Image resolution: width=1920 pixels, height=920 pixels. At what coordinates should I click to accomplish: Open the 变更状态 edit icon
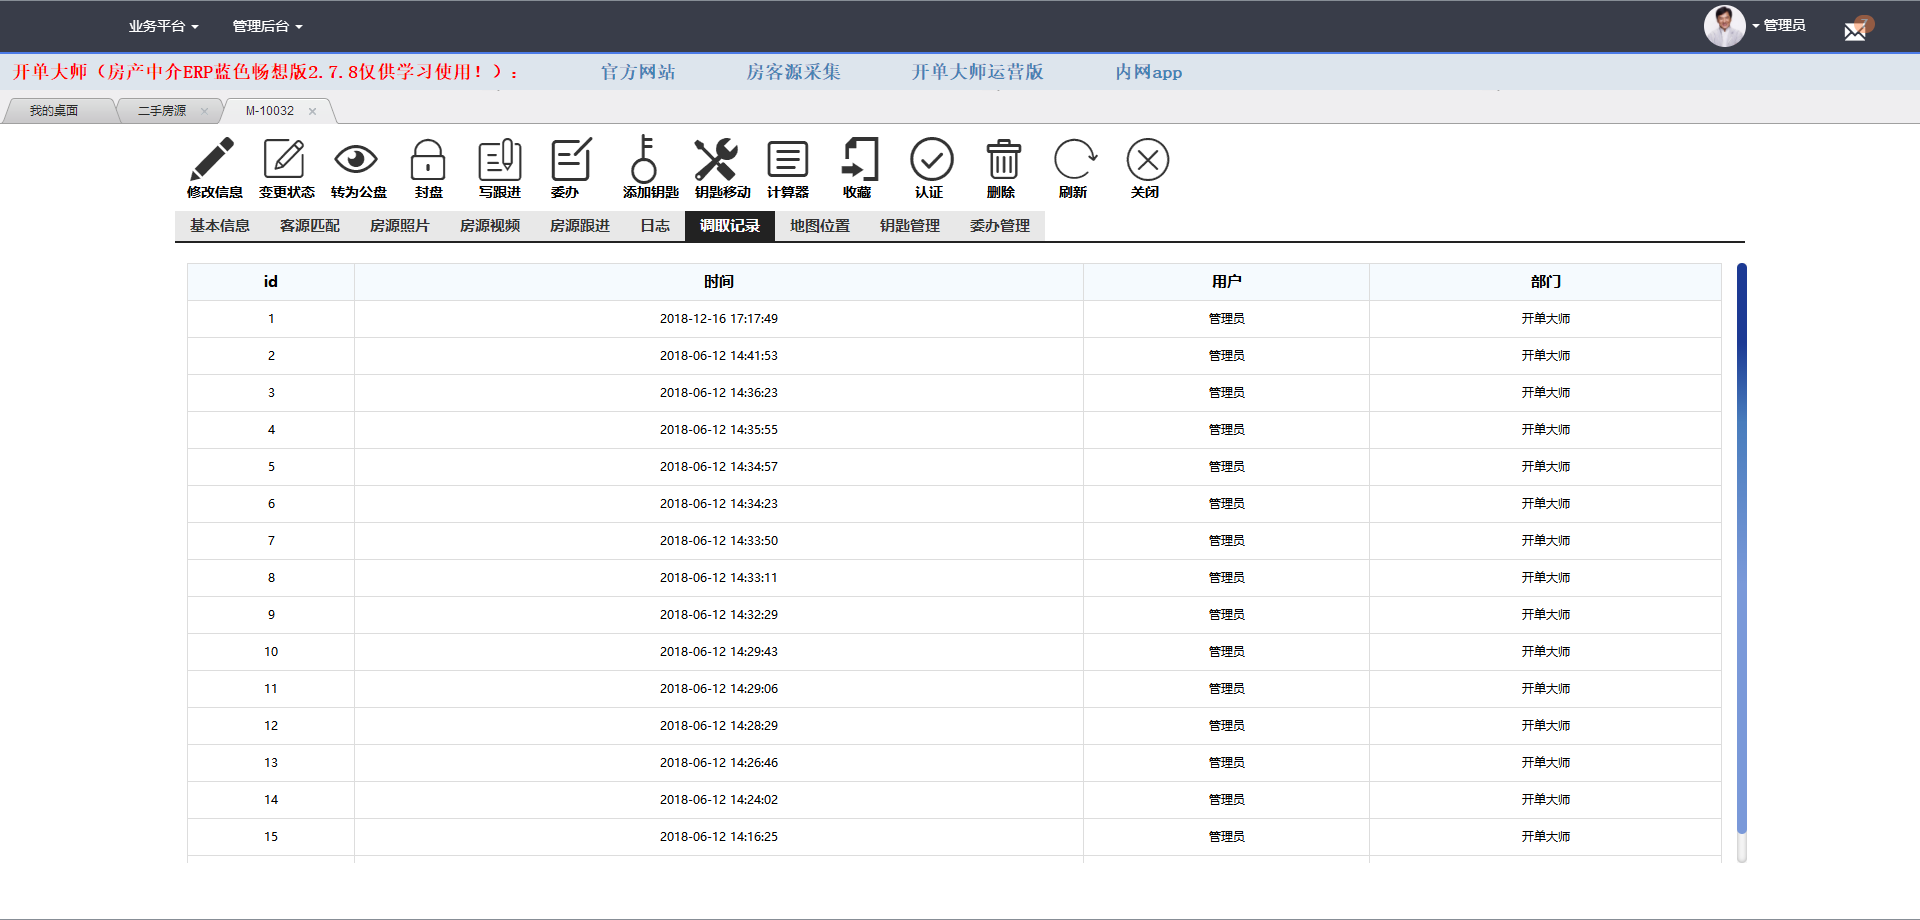(x=284, y=159)
